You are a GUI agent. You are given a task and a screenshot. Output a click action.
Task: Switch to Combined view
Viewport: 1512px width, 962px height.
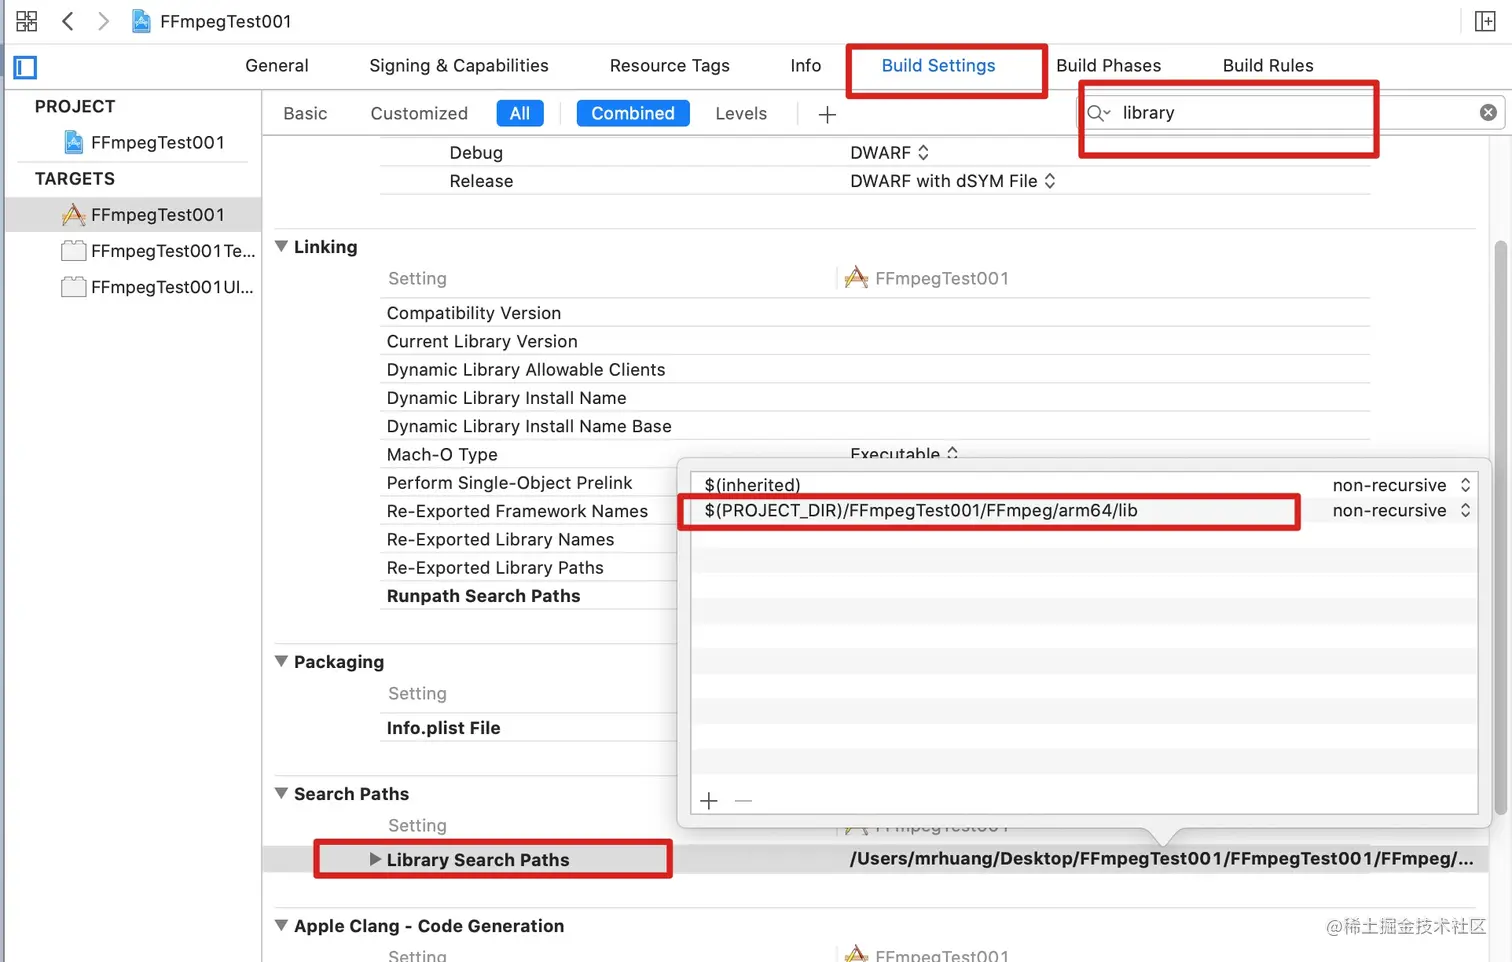click(x=633, y=113)
